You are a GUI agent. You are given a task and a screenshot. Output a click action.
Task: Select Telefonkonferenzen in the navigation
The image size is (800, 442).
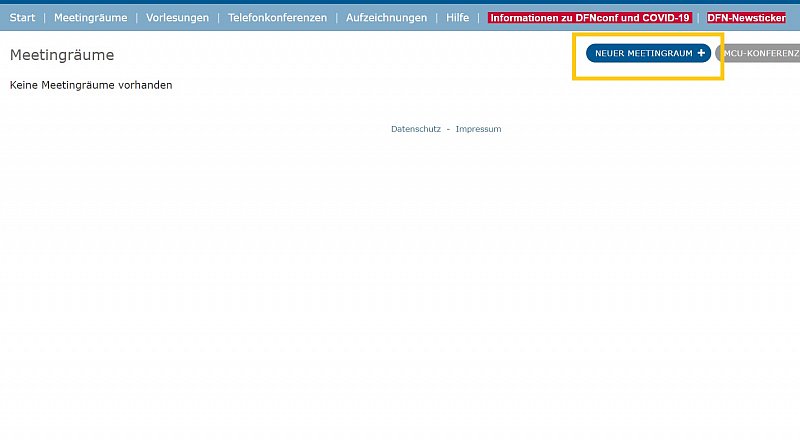tap(278, 18)
